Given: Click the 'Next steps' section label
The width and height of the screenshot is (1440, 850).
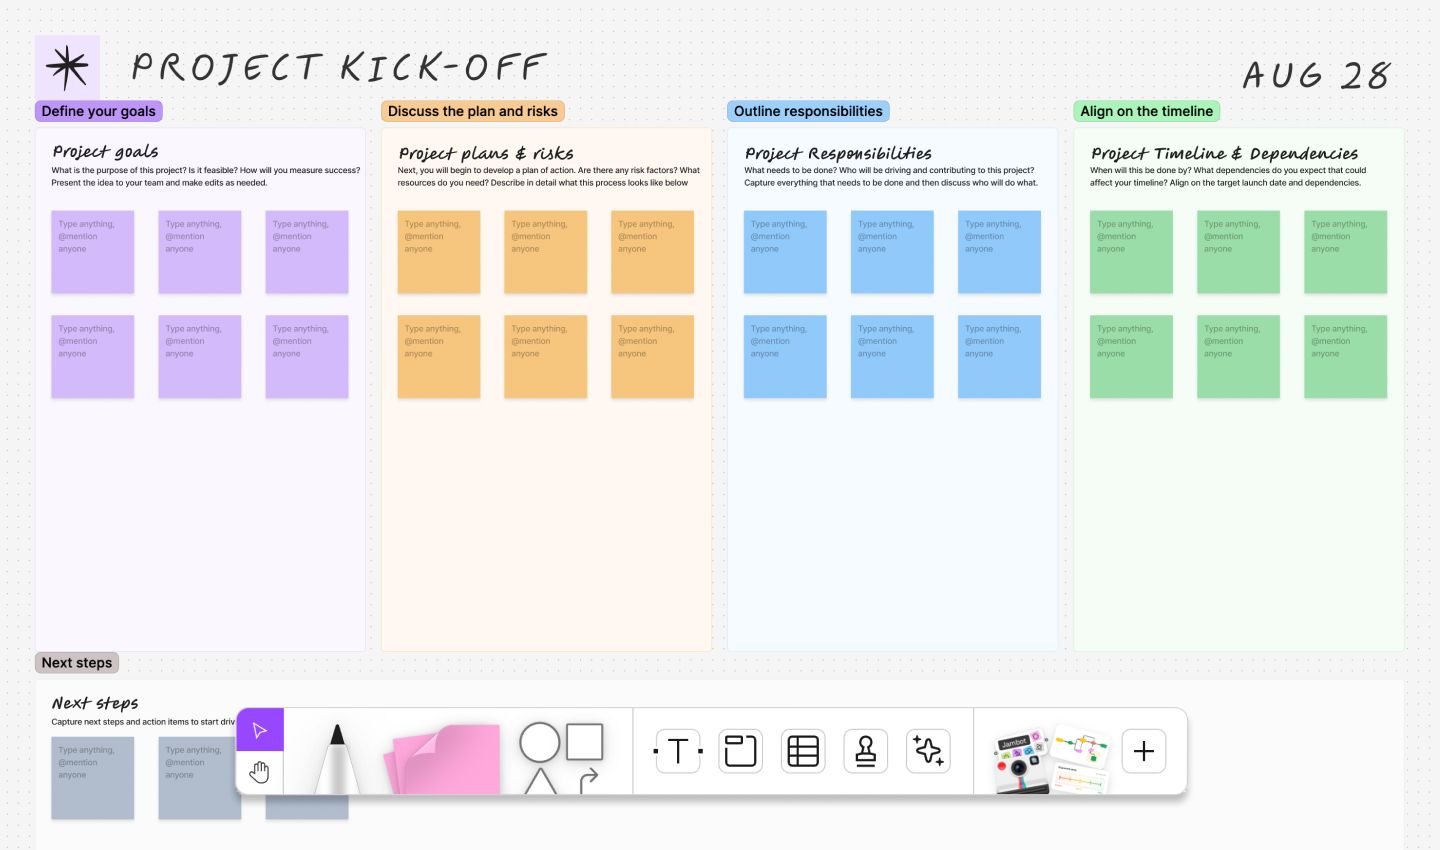Looking at the screenshot, I should [76, 662].
